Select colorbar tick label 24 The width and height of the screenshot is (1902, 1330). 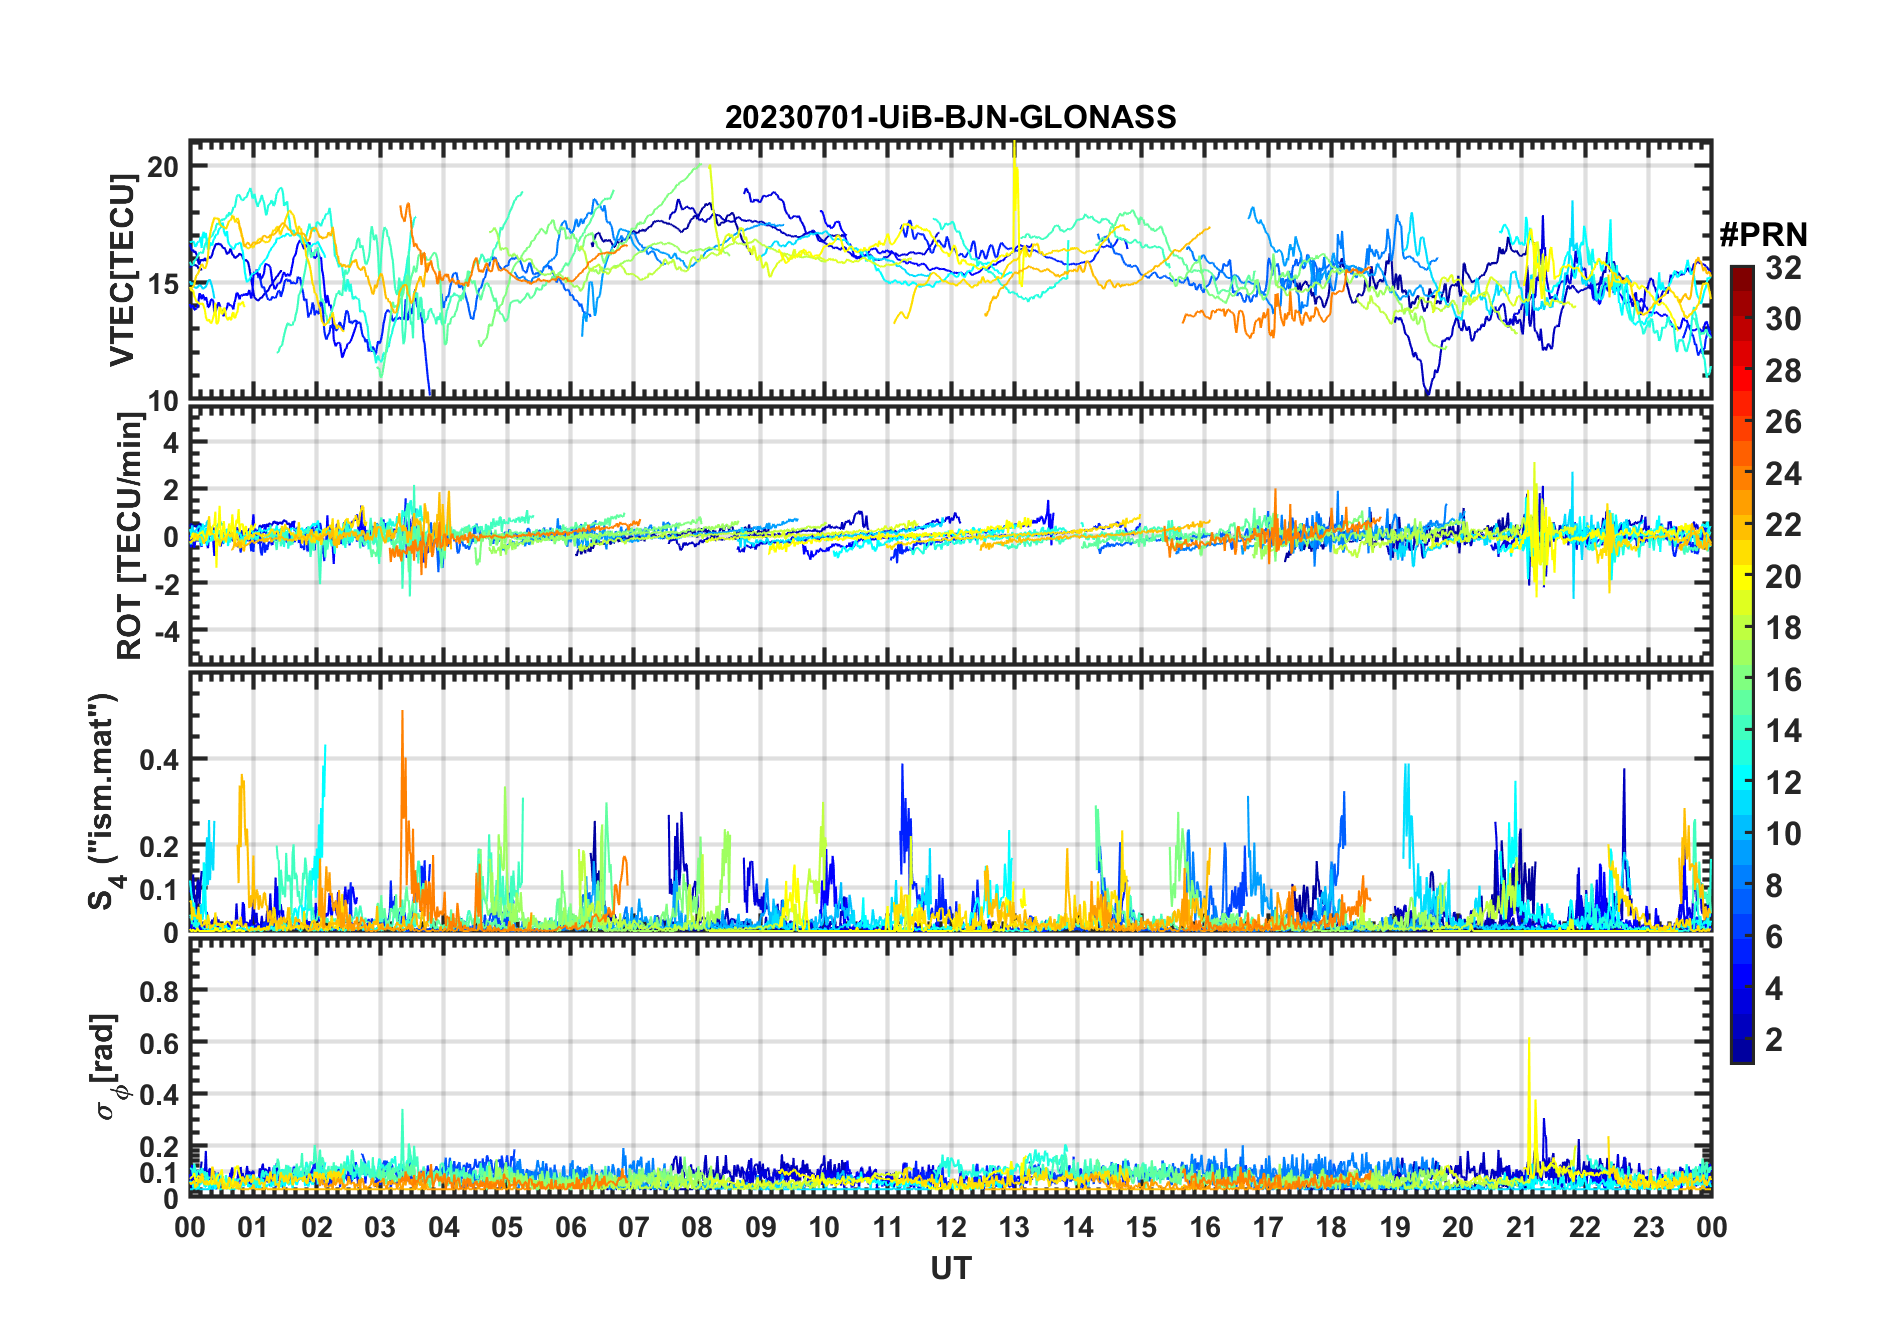1783,473
